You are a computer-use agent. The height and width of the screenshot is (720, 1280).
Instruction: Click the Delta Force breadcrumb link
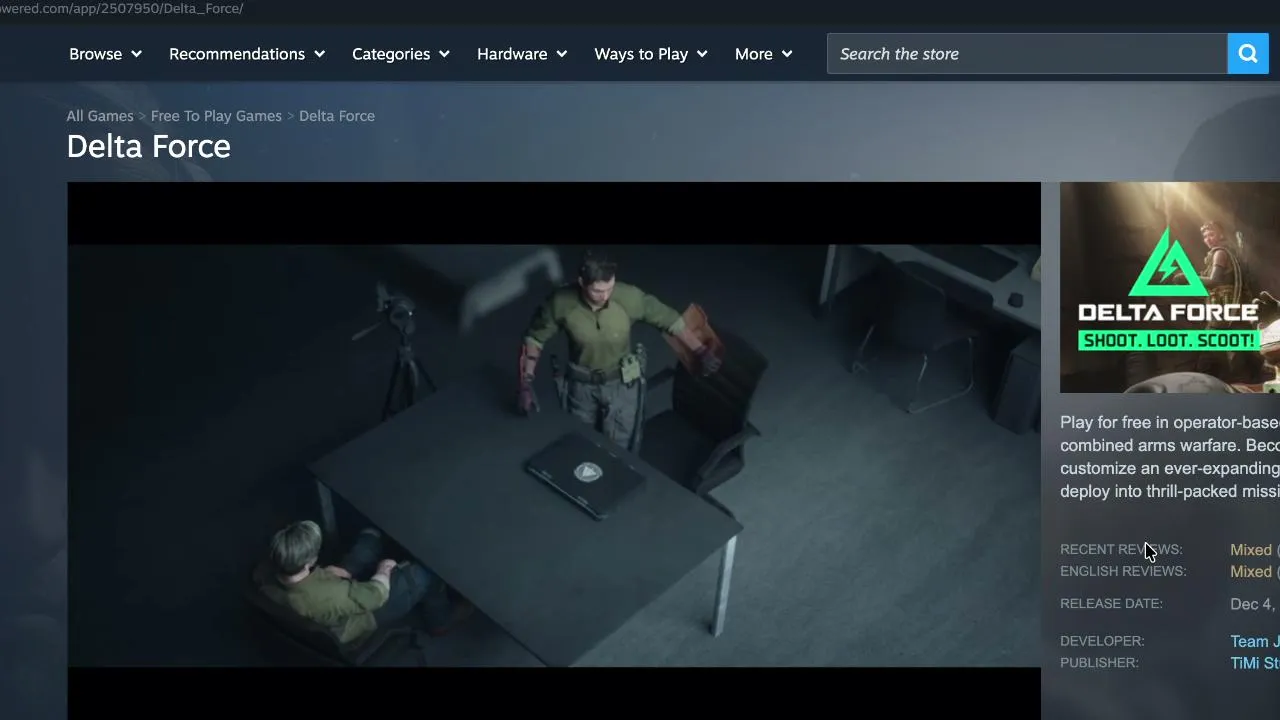(337, 116)
